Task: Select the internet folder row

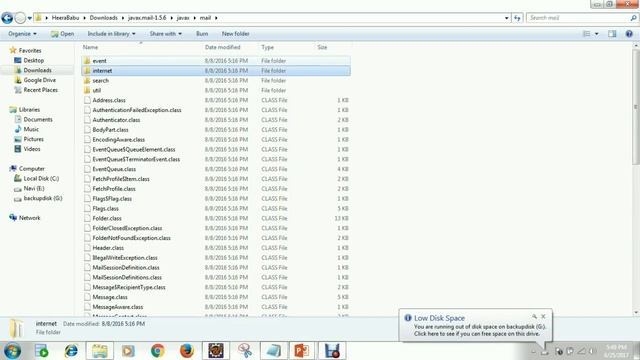Action: pyautogui.click(x=216, y=71)
